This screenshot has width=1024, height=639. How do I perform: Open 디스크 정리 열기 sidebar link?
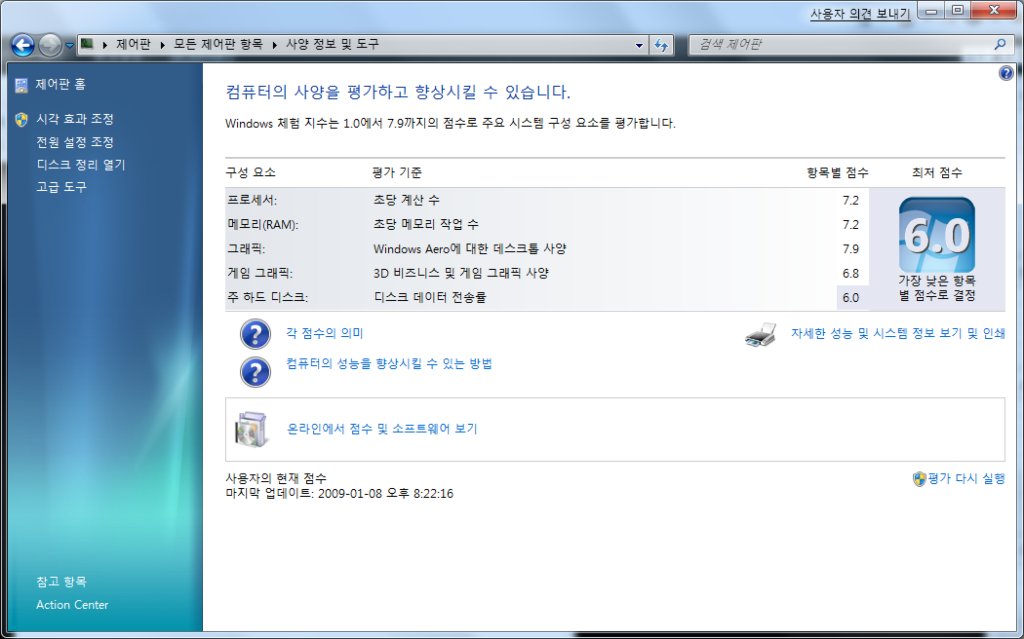click(x=81, y=165)
